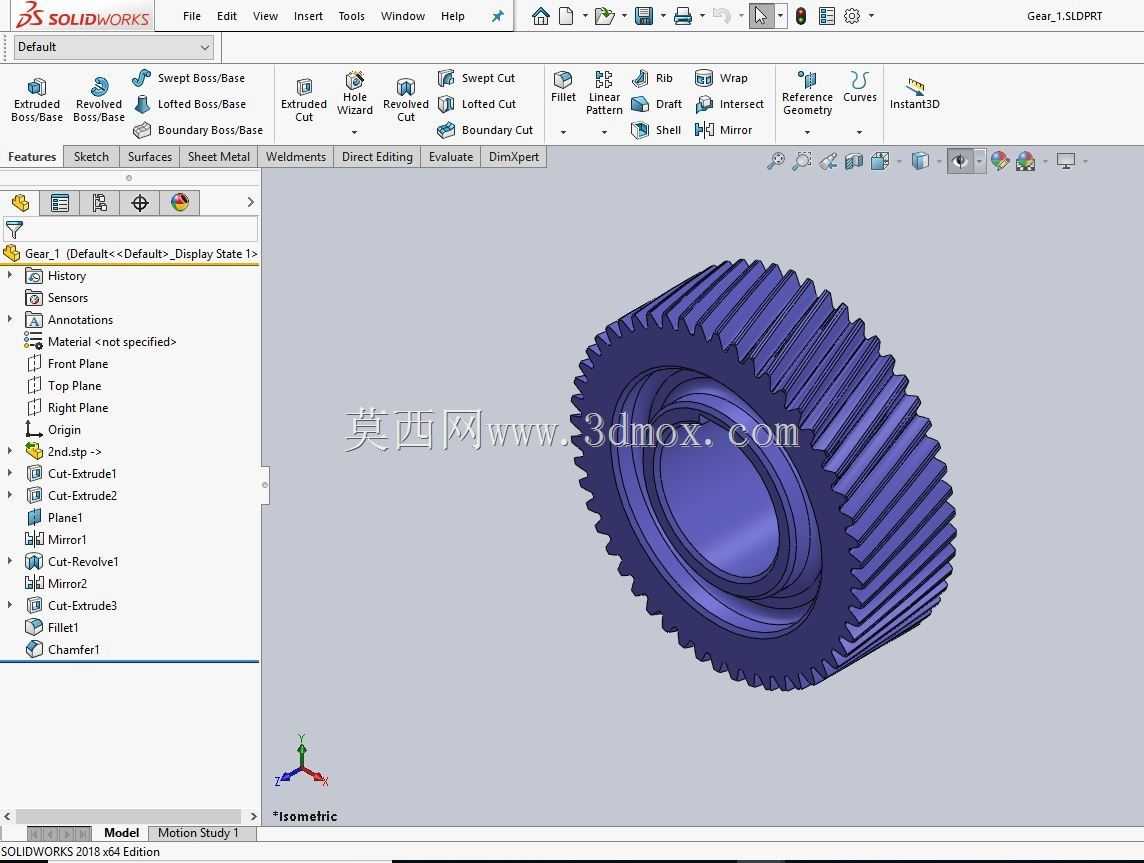The height and width of the screenshot is (863, 1144).
Task: Open the ConfigurationManager tab icon
Action: click(100, 203)
